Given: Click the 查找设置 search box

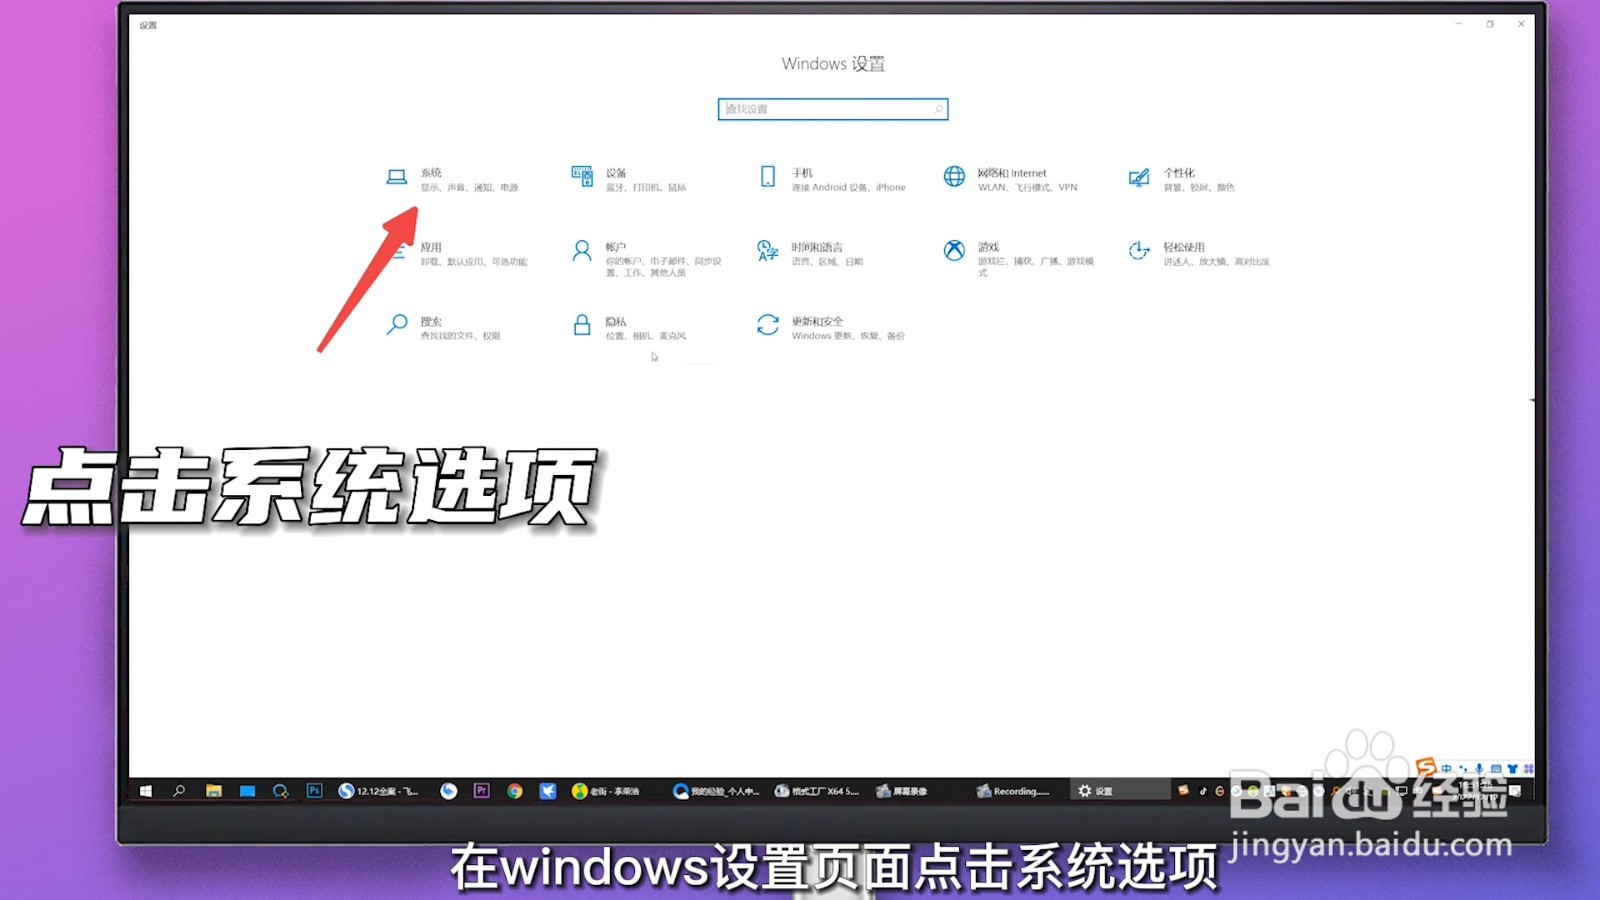Looking at the screenshot, I should point(833,108).
